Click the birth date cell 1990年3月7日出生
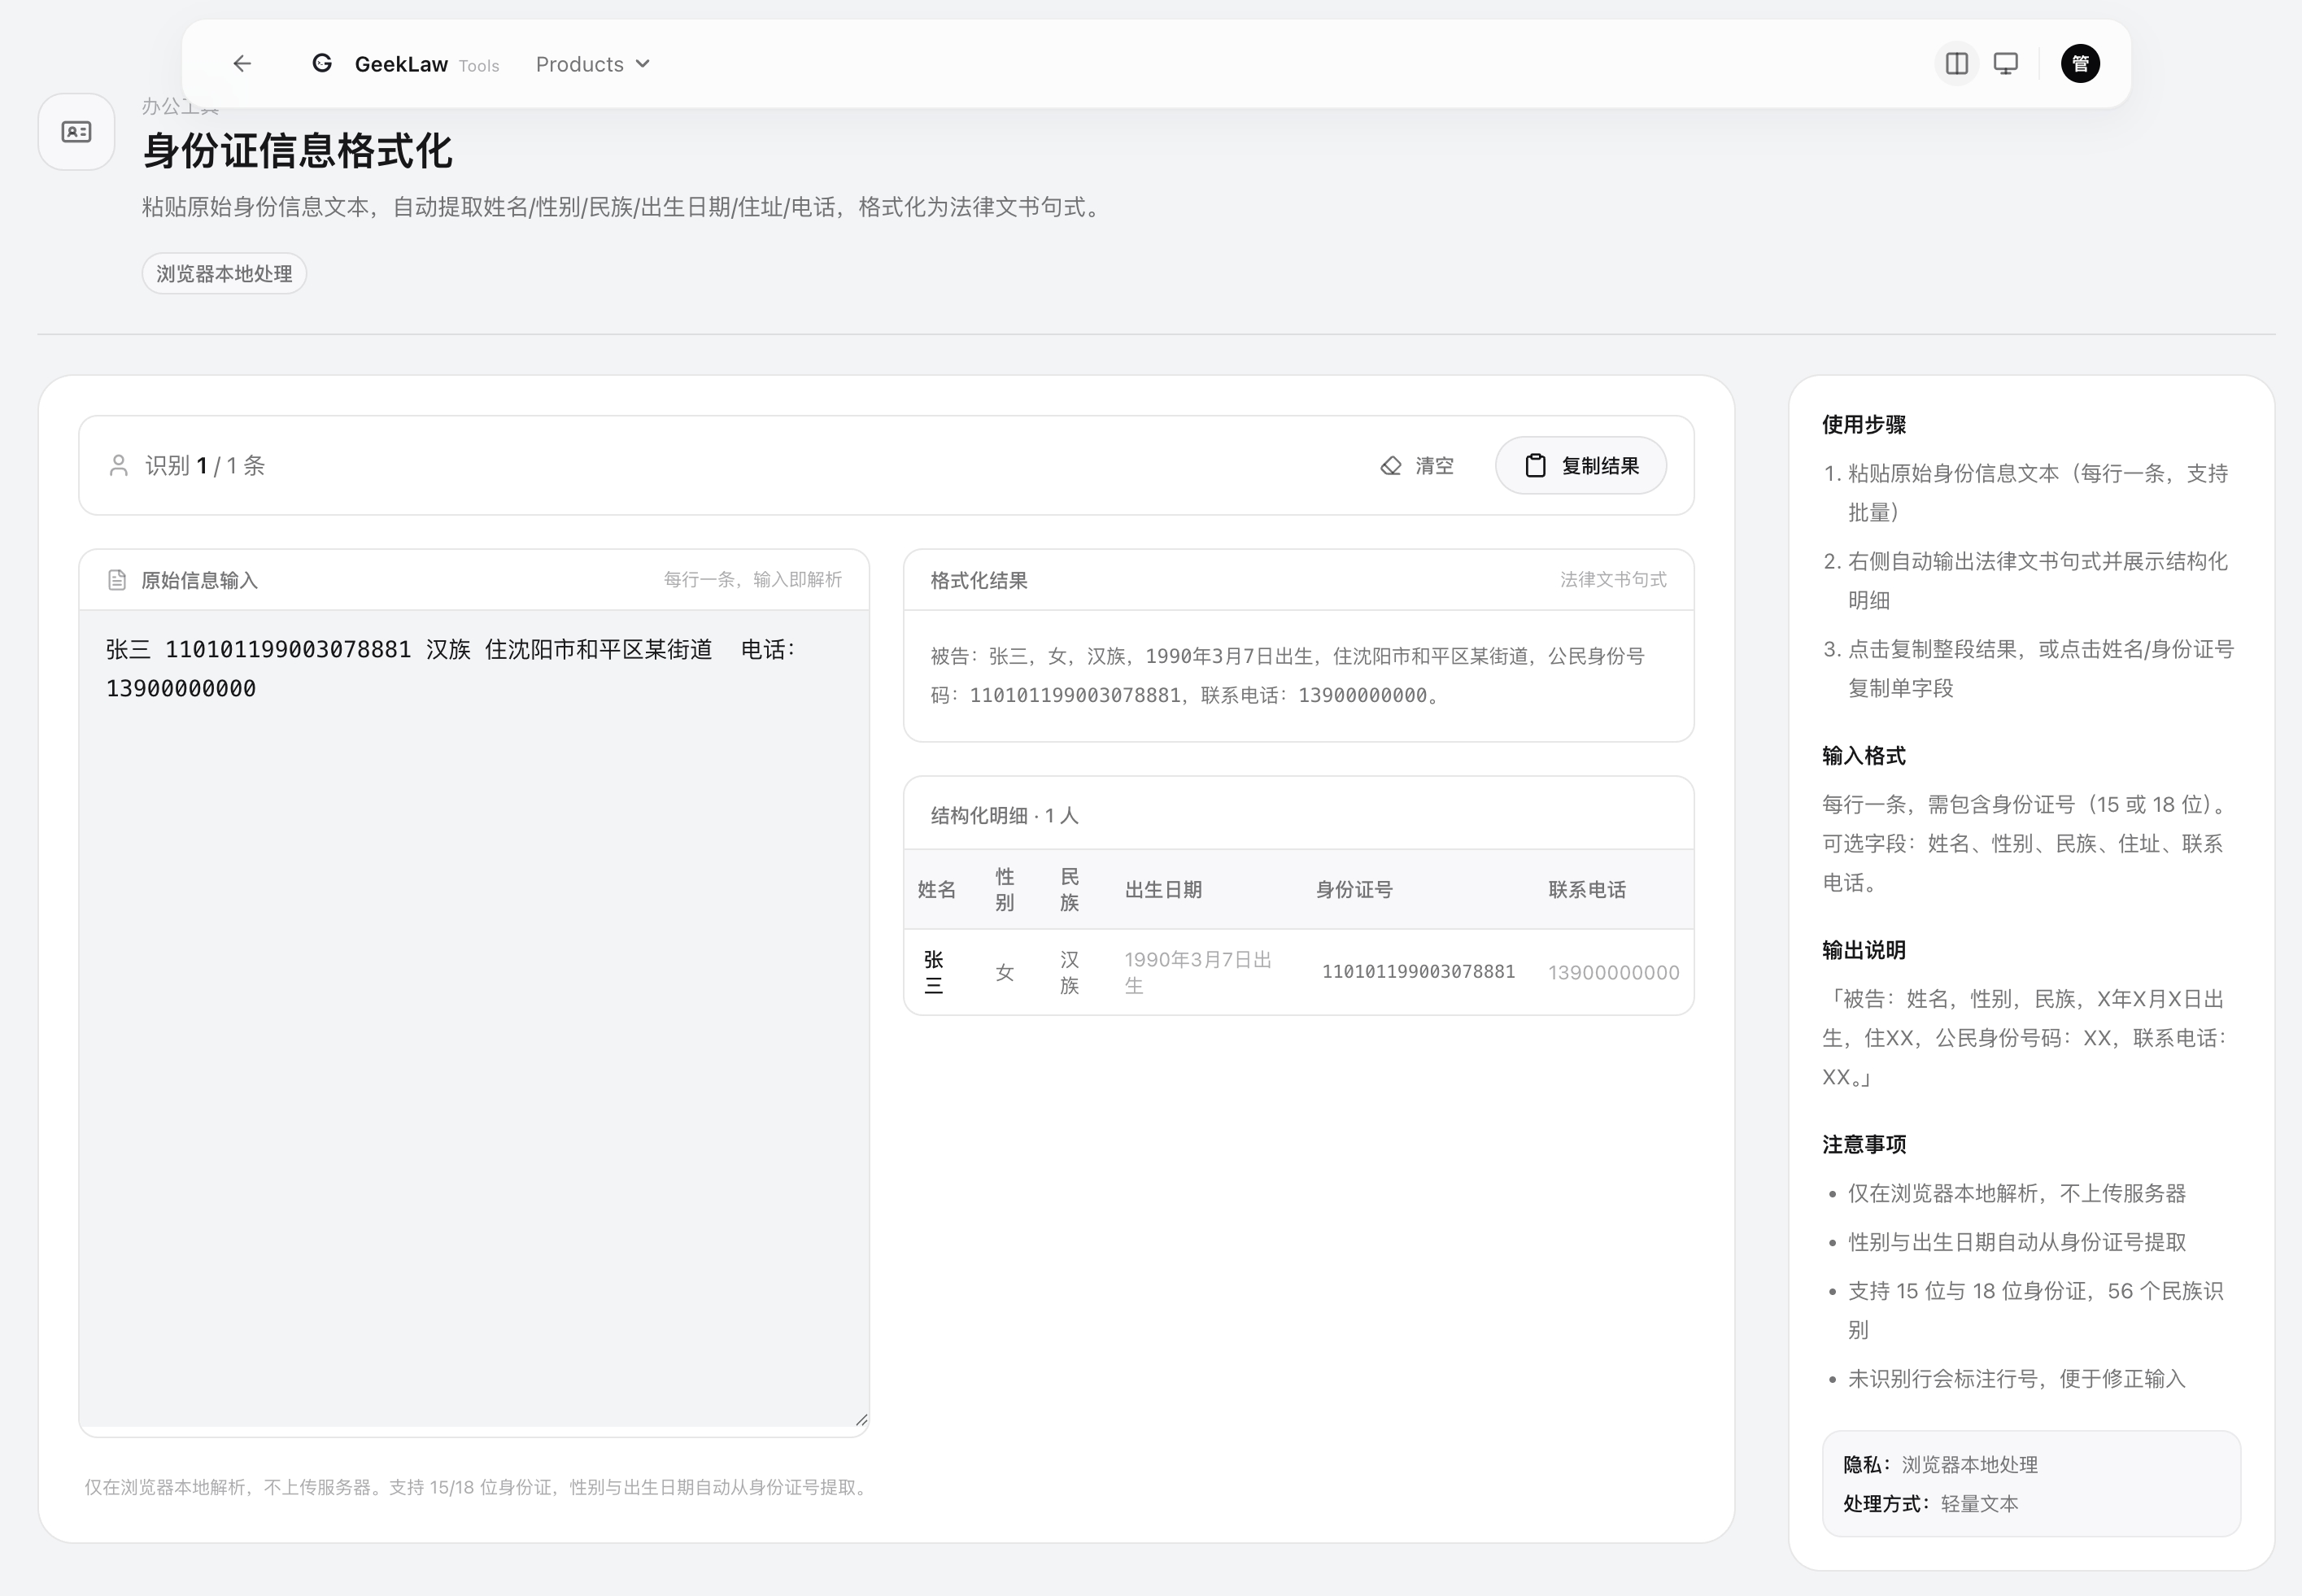This screenshot has height=1596, width=2302. 1198,972
